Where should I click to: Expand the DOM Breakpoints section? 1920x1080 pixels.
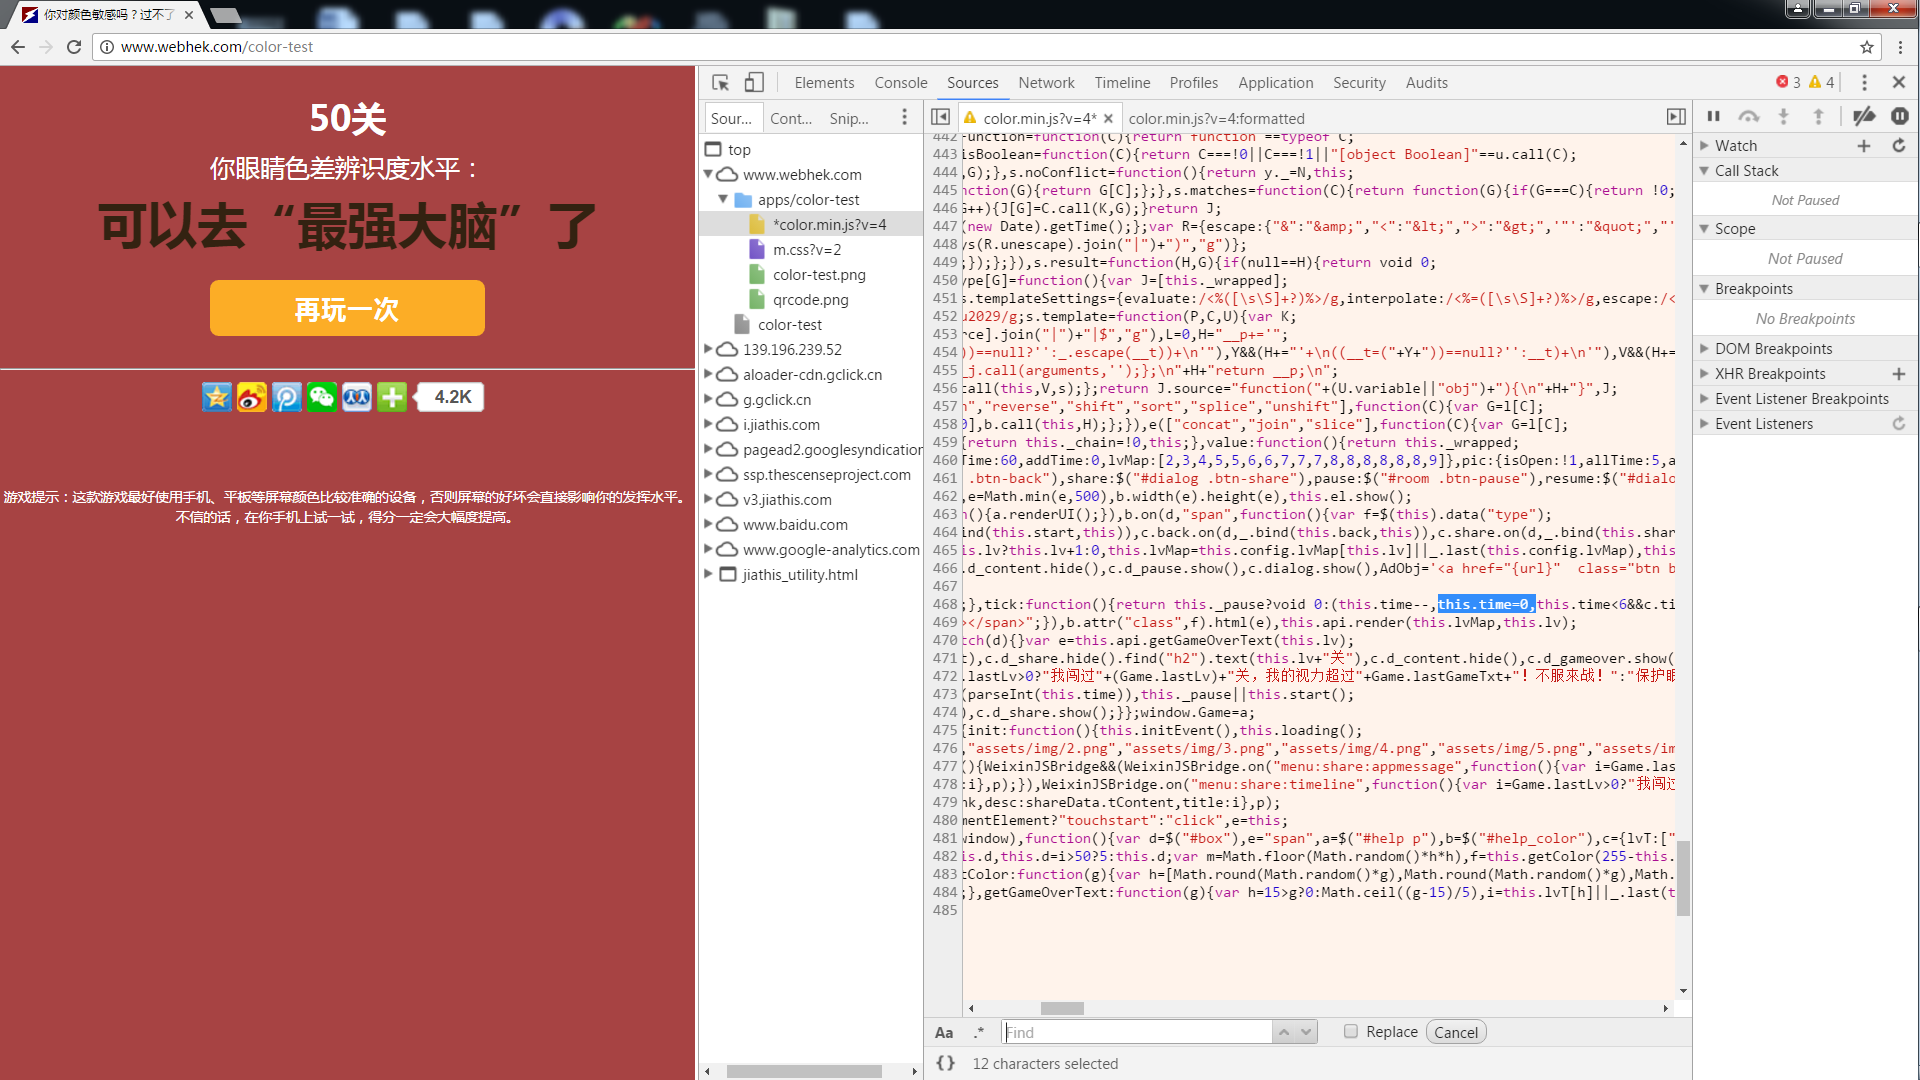tap(1704, 349)
